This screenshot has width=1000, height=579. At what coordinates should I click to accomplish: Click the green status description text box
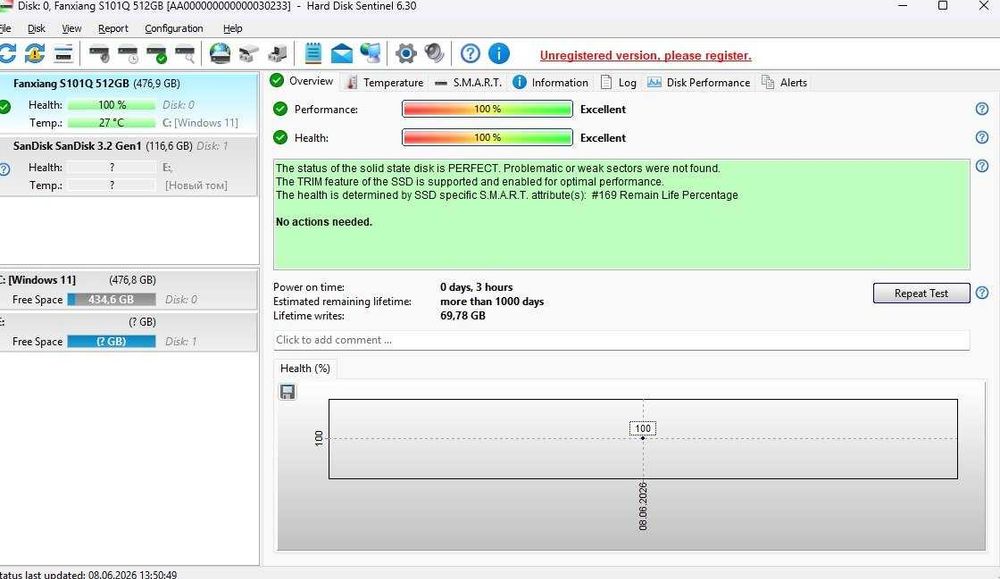pos(622,214)
